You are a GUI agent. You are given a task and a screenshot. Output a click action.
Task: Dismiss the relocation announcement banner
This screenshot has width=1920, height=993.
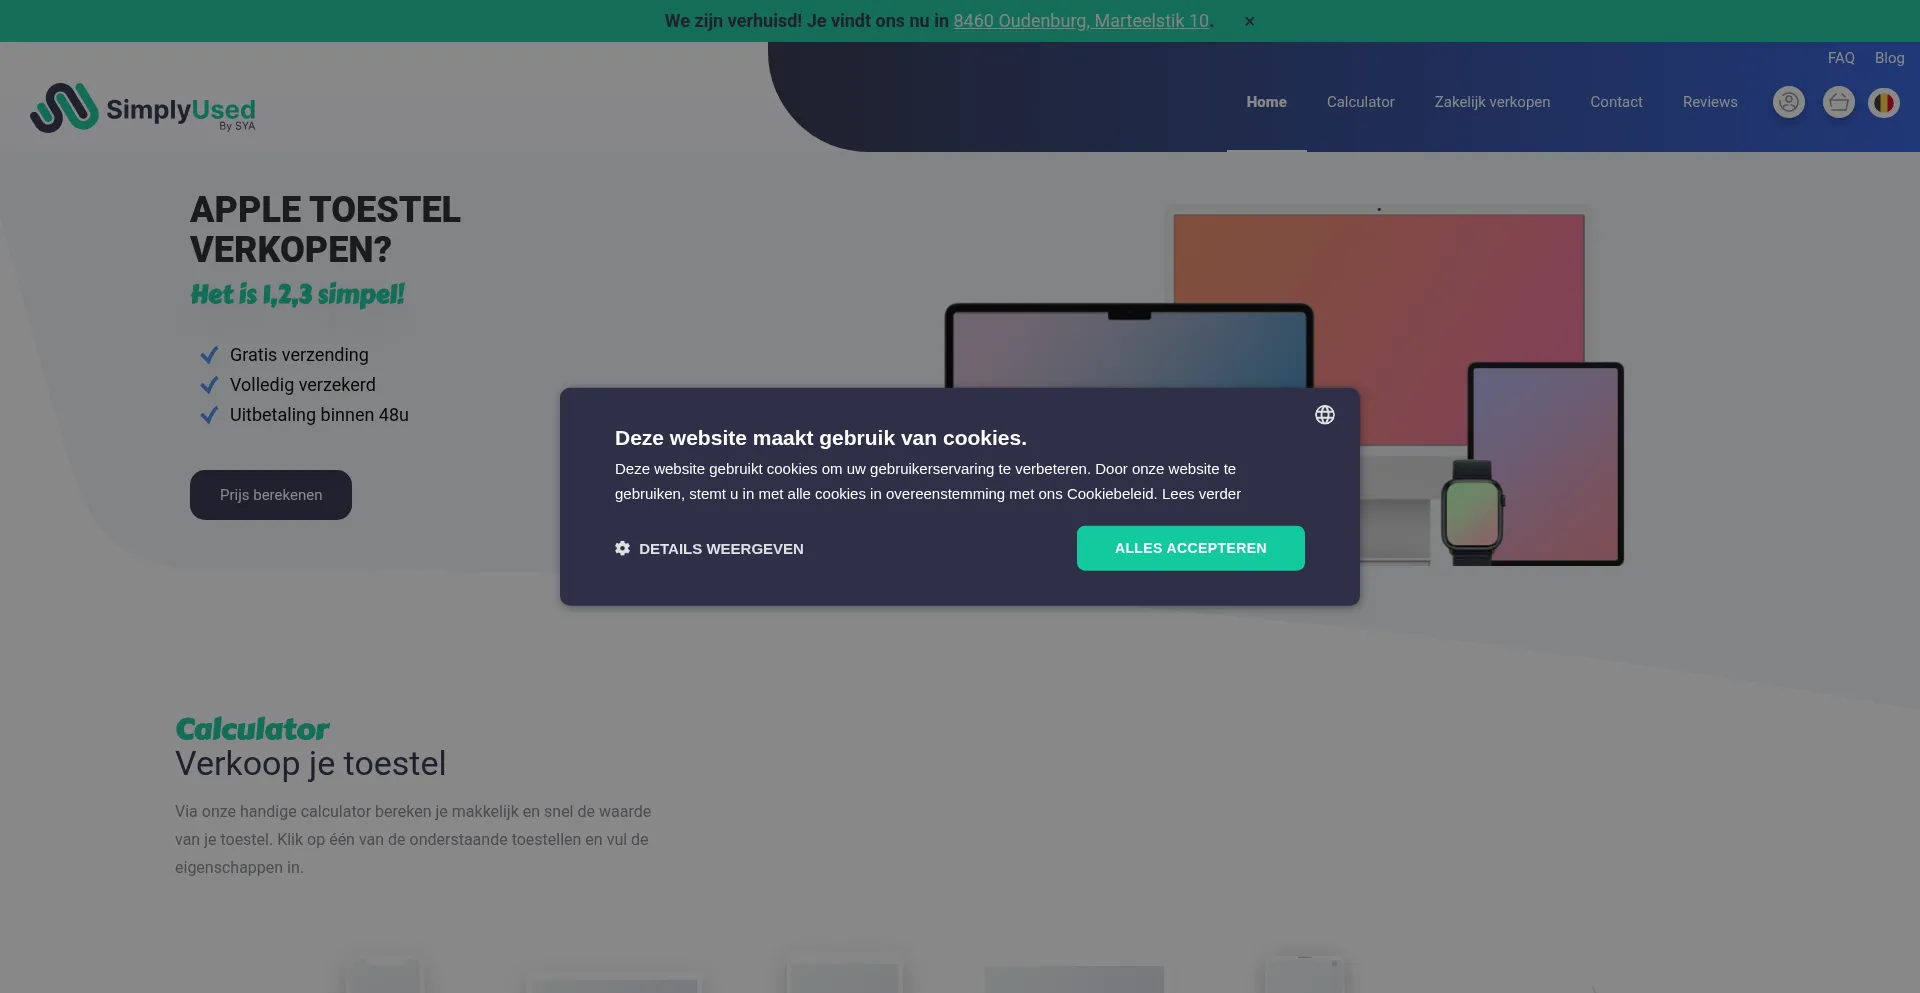tap(1249, 21)
